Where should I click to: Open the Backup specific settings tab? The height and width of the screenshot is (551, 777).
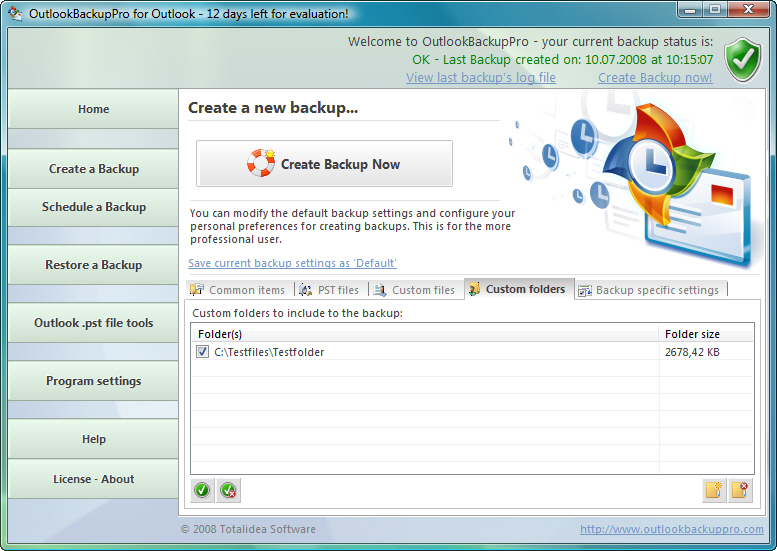click(650, 290)
